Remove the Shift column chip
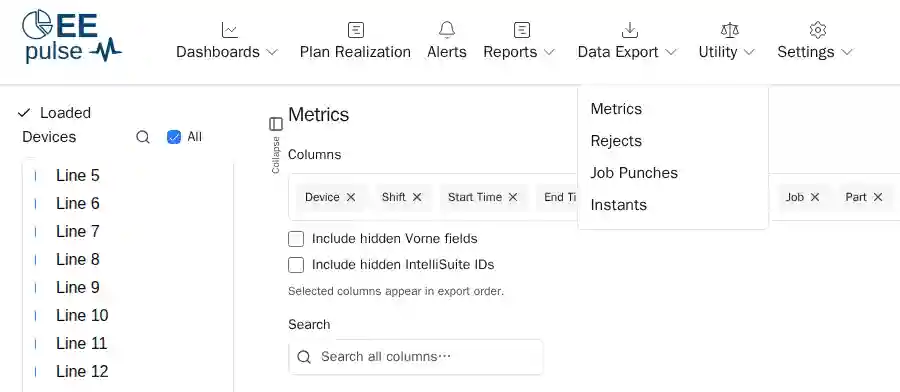Screen dimensions: 900x392 [x=417, y=197]
